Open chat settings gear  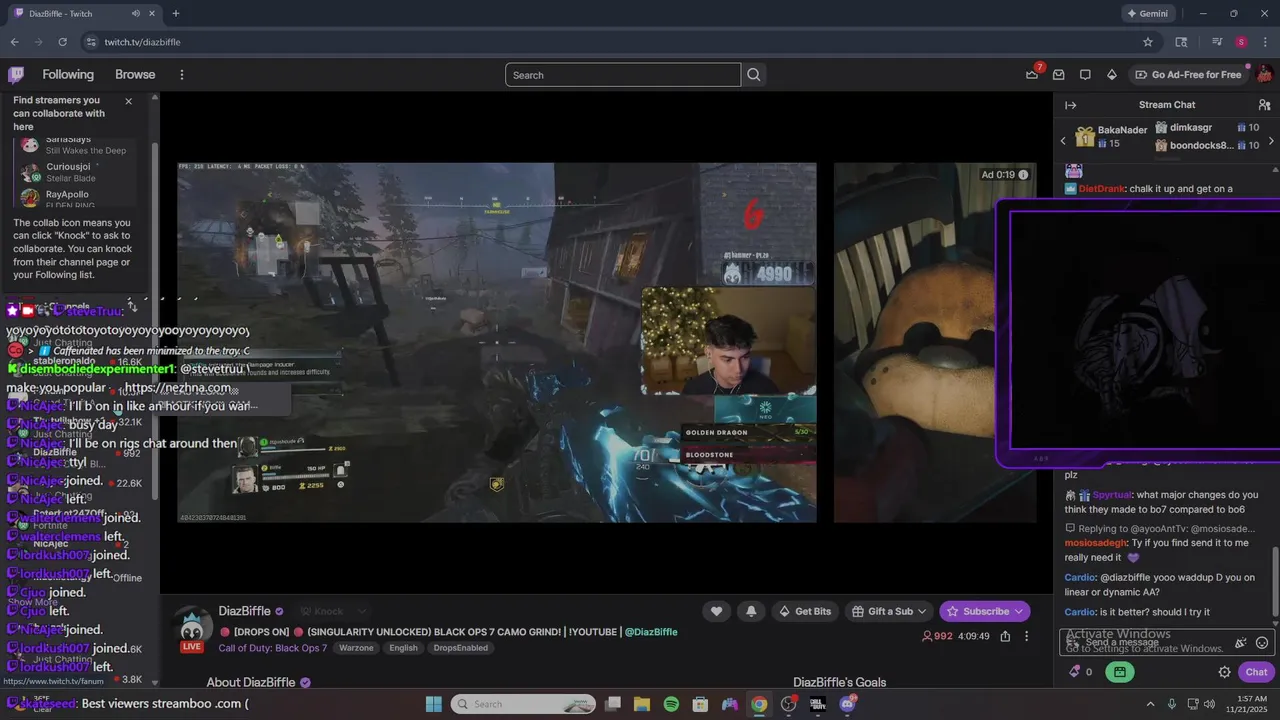point(1224,672)
